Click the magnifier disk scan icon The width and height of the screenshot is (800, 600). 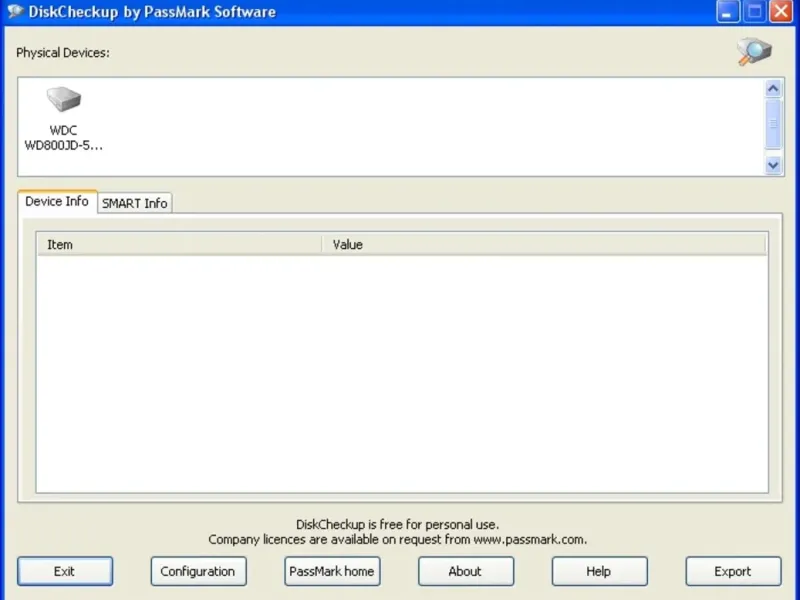coord(754,52)
